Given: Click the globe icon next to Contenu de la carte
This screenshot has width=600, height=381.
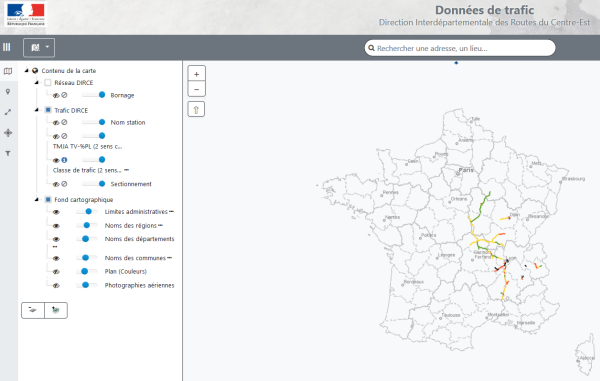Looking at the screenshot, I should 35,70.
